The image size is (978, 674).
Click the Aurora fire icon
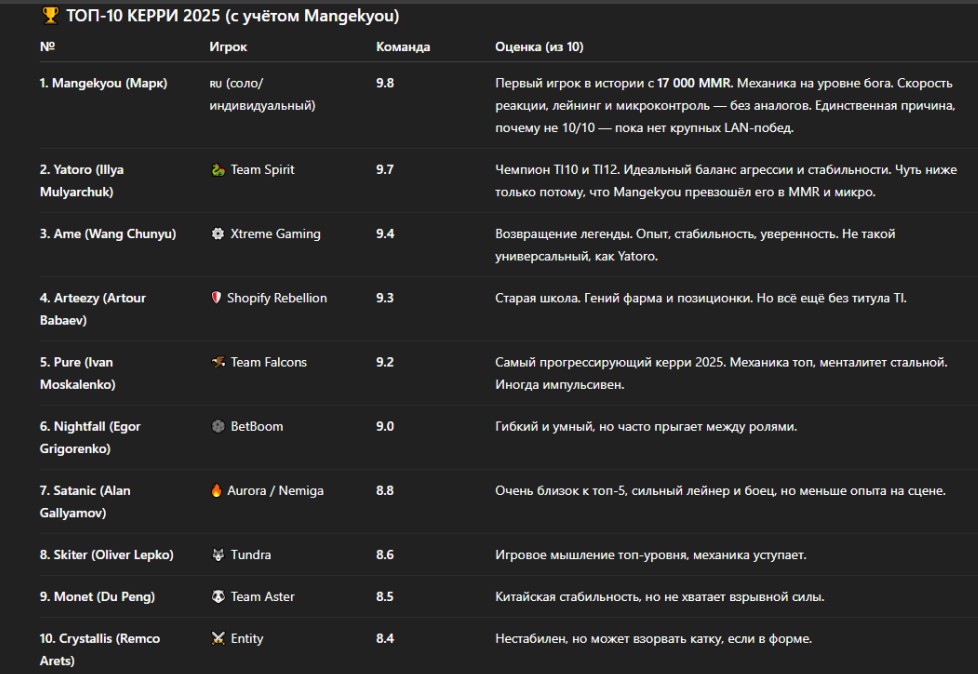pos(217,491)
